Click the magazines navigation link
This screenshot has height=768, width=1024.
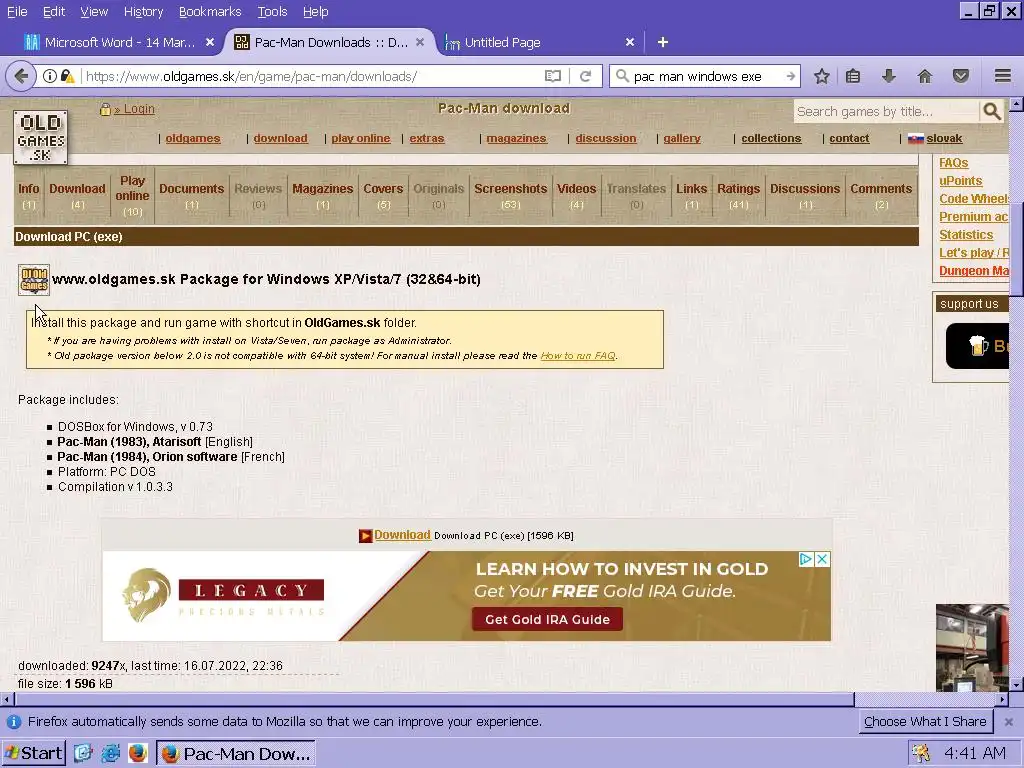click(516, 138)
